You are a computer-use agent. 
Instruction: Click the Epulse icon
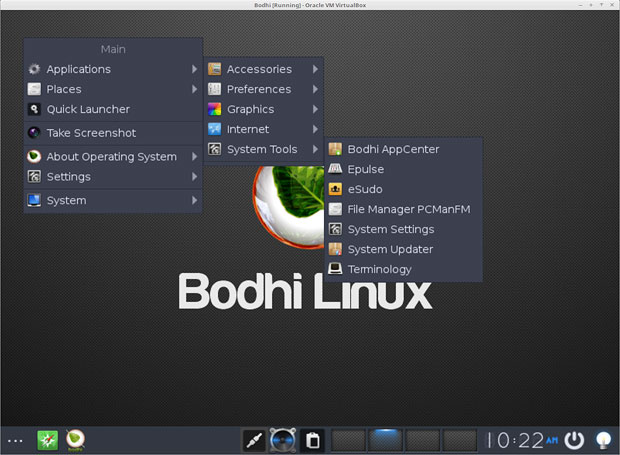[335, 169]
